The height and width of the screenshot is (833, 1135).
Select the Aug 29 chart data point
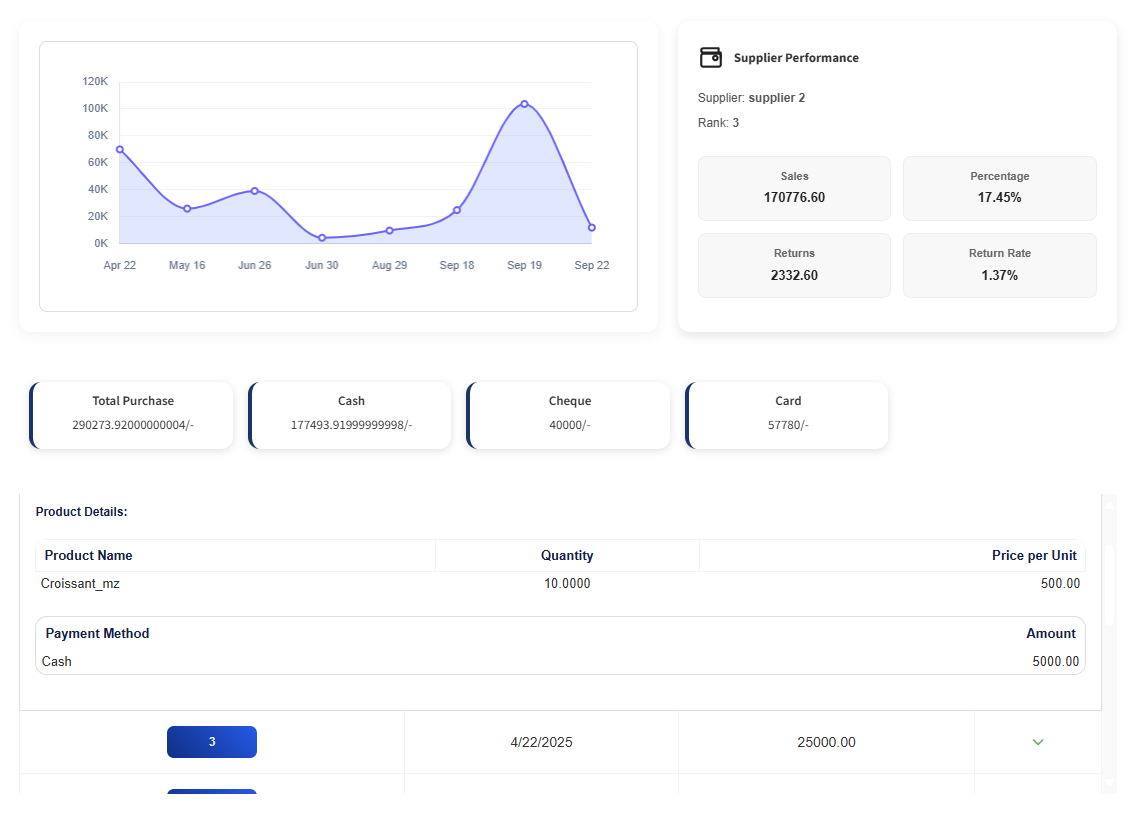pos(389,230)
